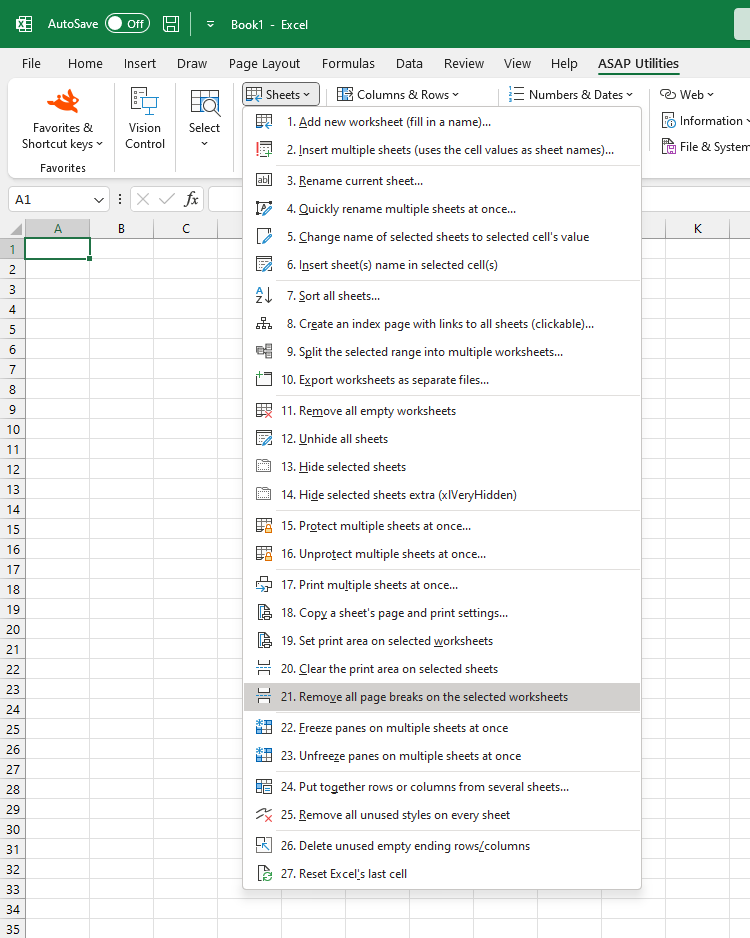Open the Page Layout tab
The width and height of the screenshot is (750, 938).
tap(264, 63)
